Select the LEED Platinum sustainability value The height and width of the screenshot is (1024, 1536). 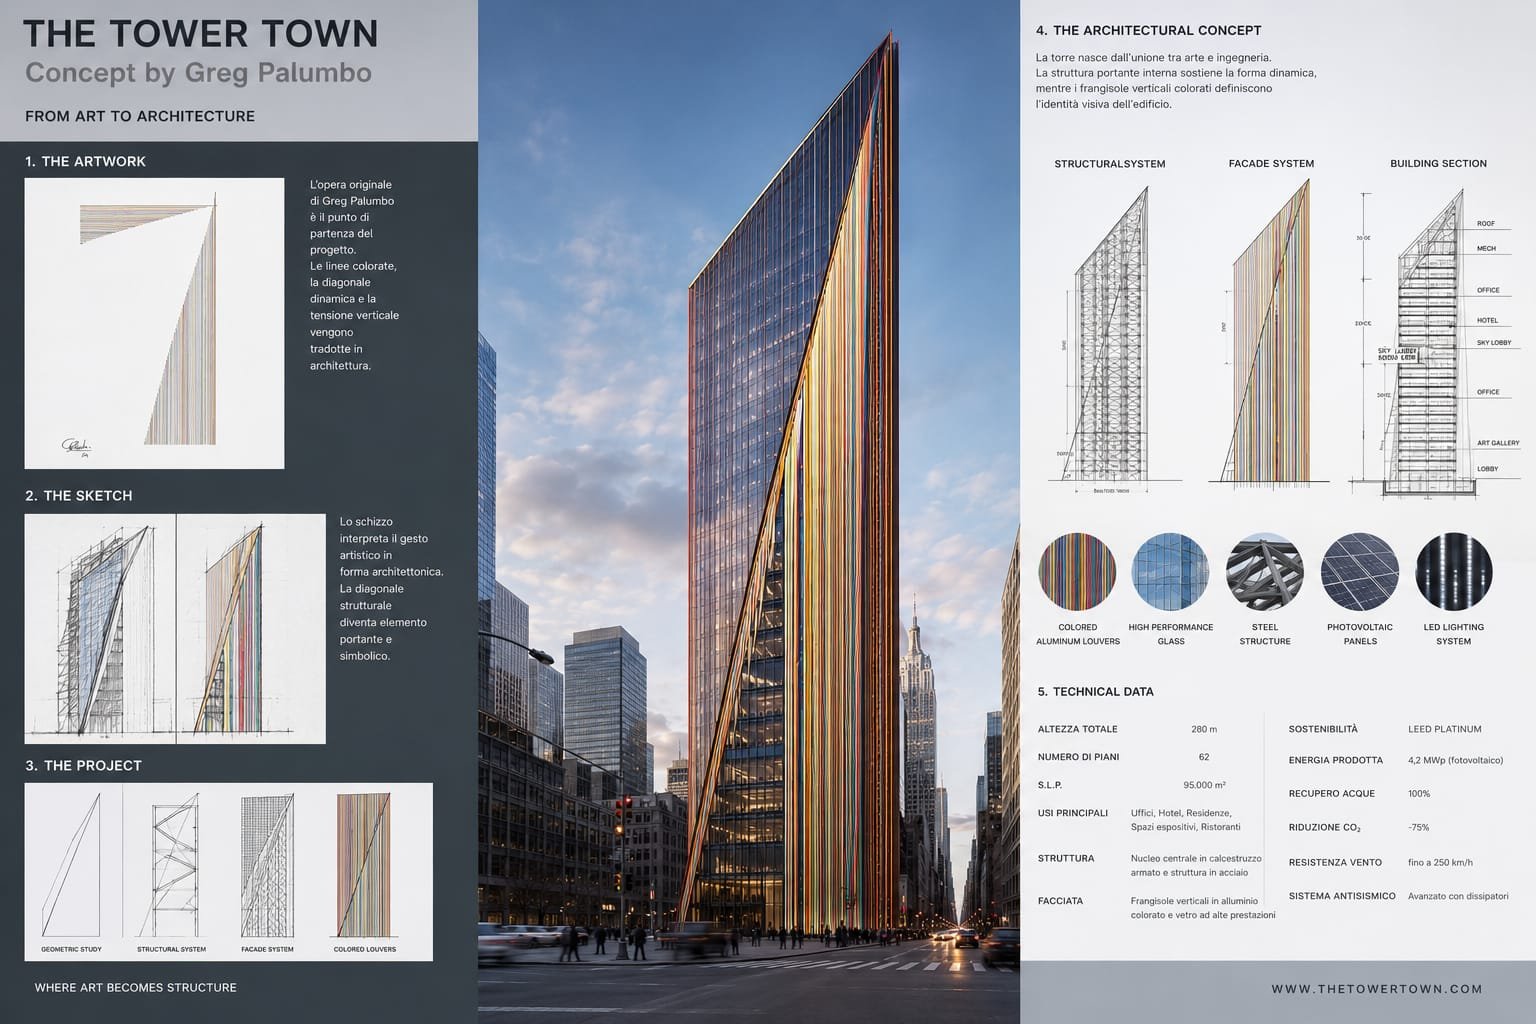point(1445,730)
